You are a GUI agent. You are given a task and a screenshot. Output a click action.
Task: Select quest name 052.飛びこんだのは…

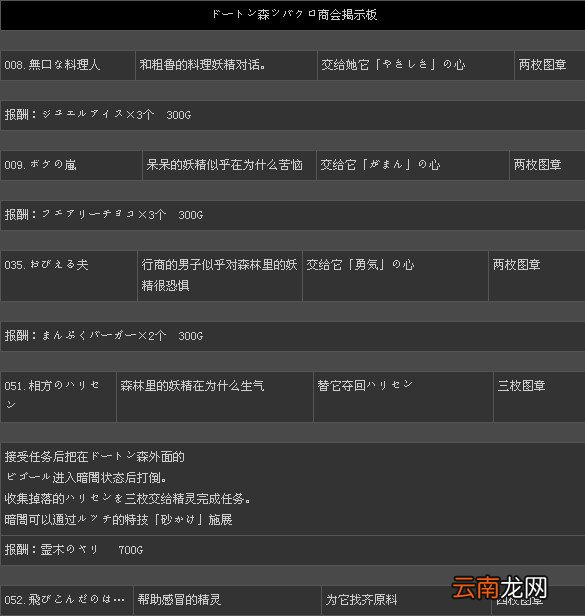tap(64, 600)
